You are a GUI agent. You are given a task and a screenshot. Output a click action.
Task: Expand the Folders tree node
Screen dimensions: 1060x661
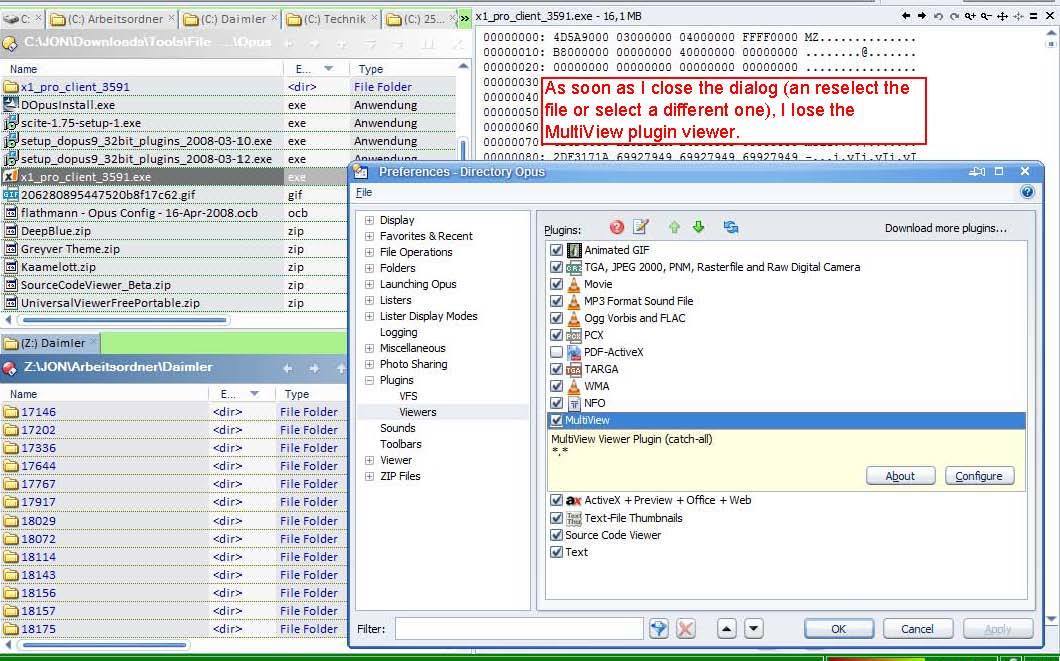tap(369, 268)
